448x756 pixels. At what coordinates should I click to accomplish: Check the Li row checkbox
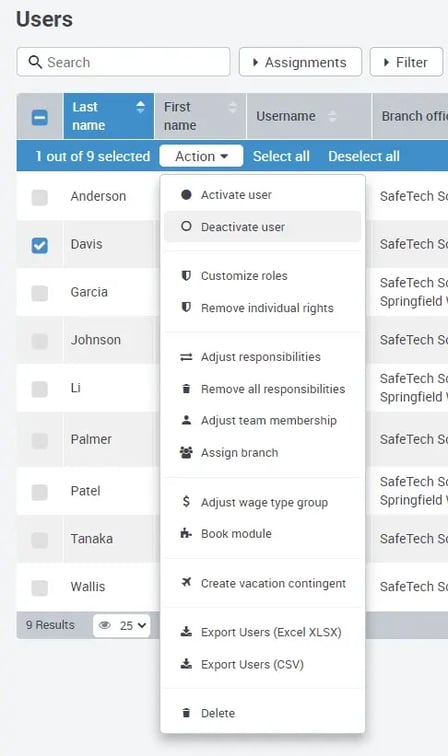40,389
